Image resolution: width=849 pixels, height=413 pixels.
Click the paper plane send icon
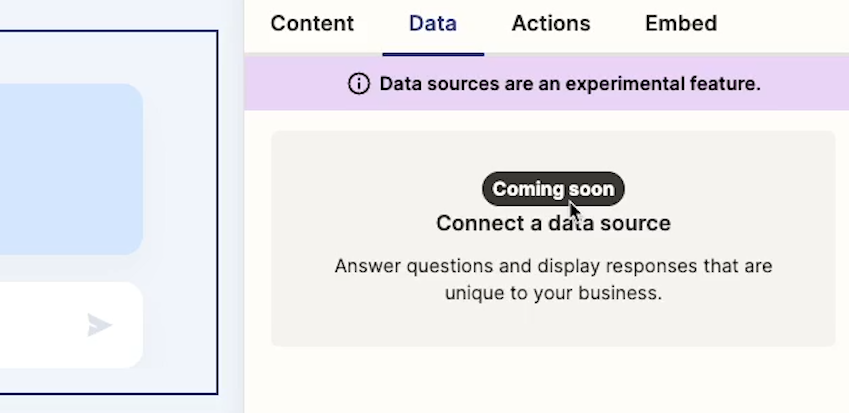point(100,325)
